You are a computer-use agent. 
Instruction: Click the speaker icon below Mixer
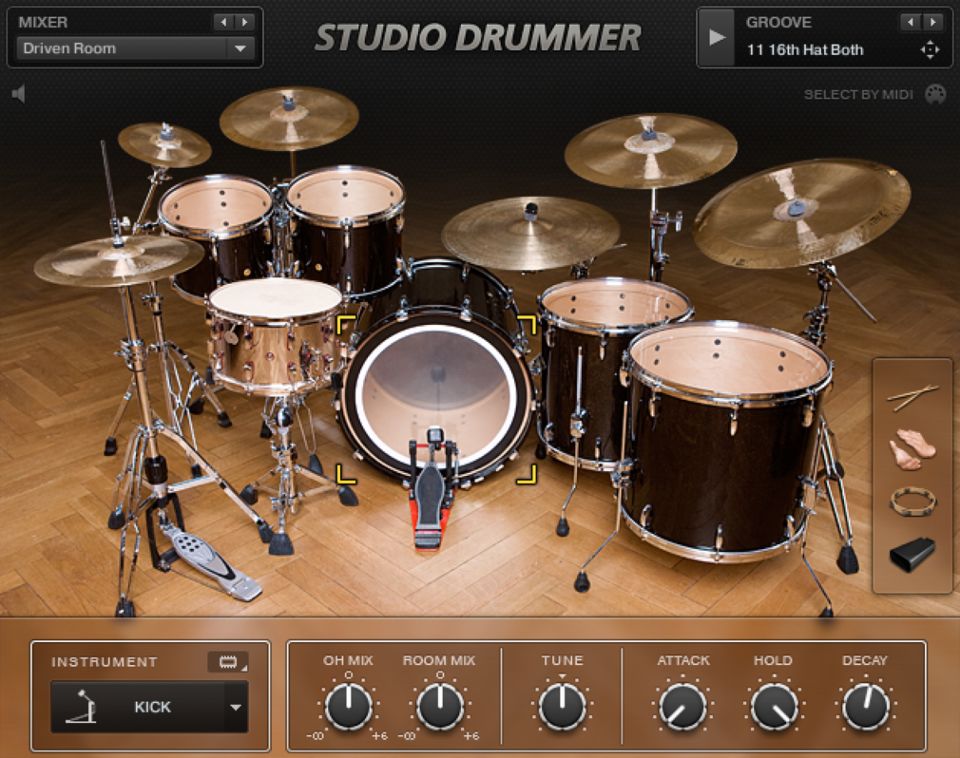18,94
